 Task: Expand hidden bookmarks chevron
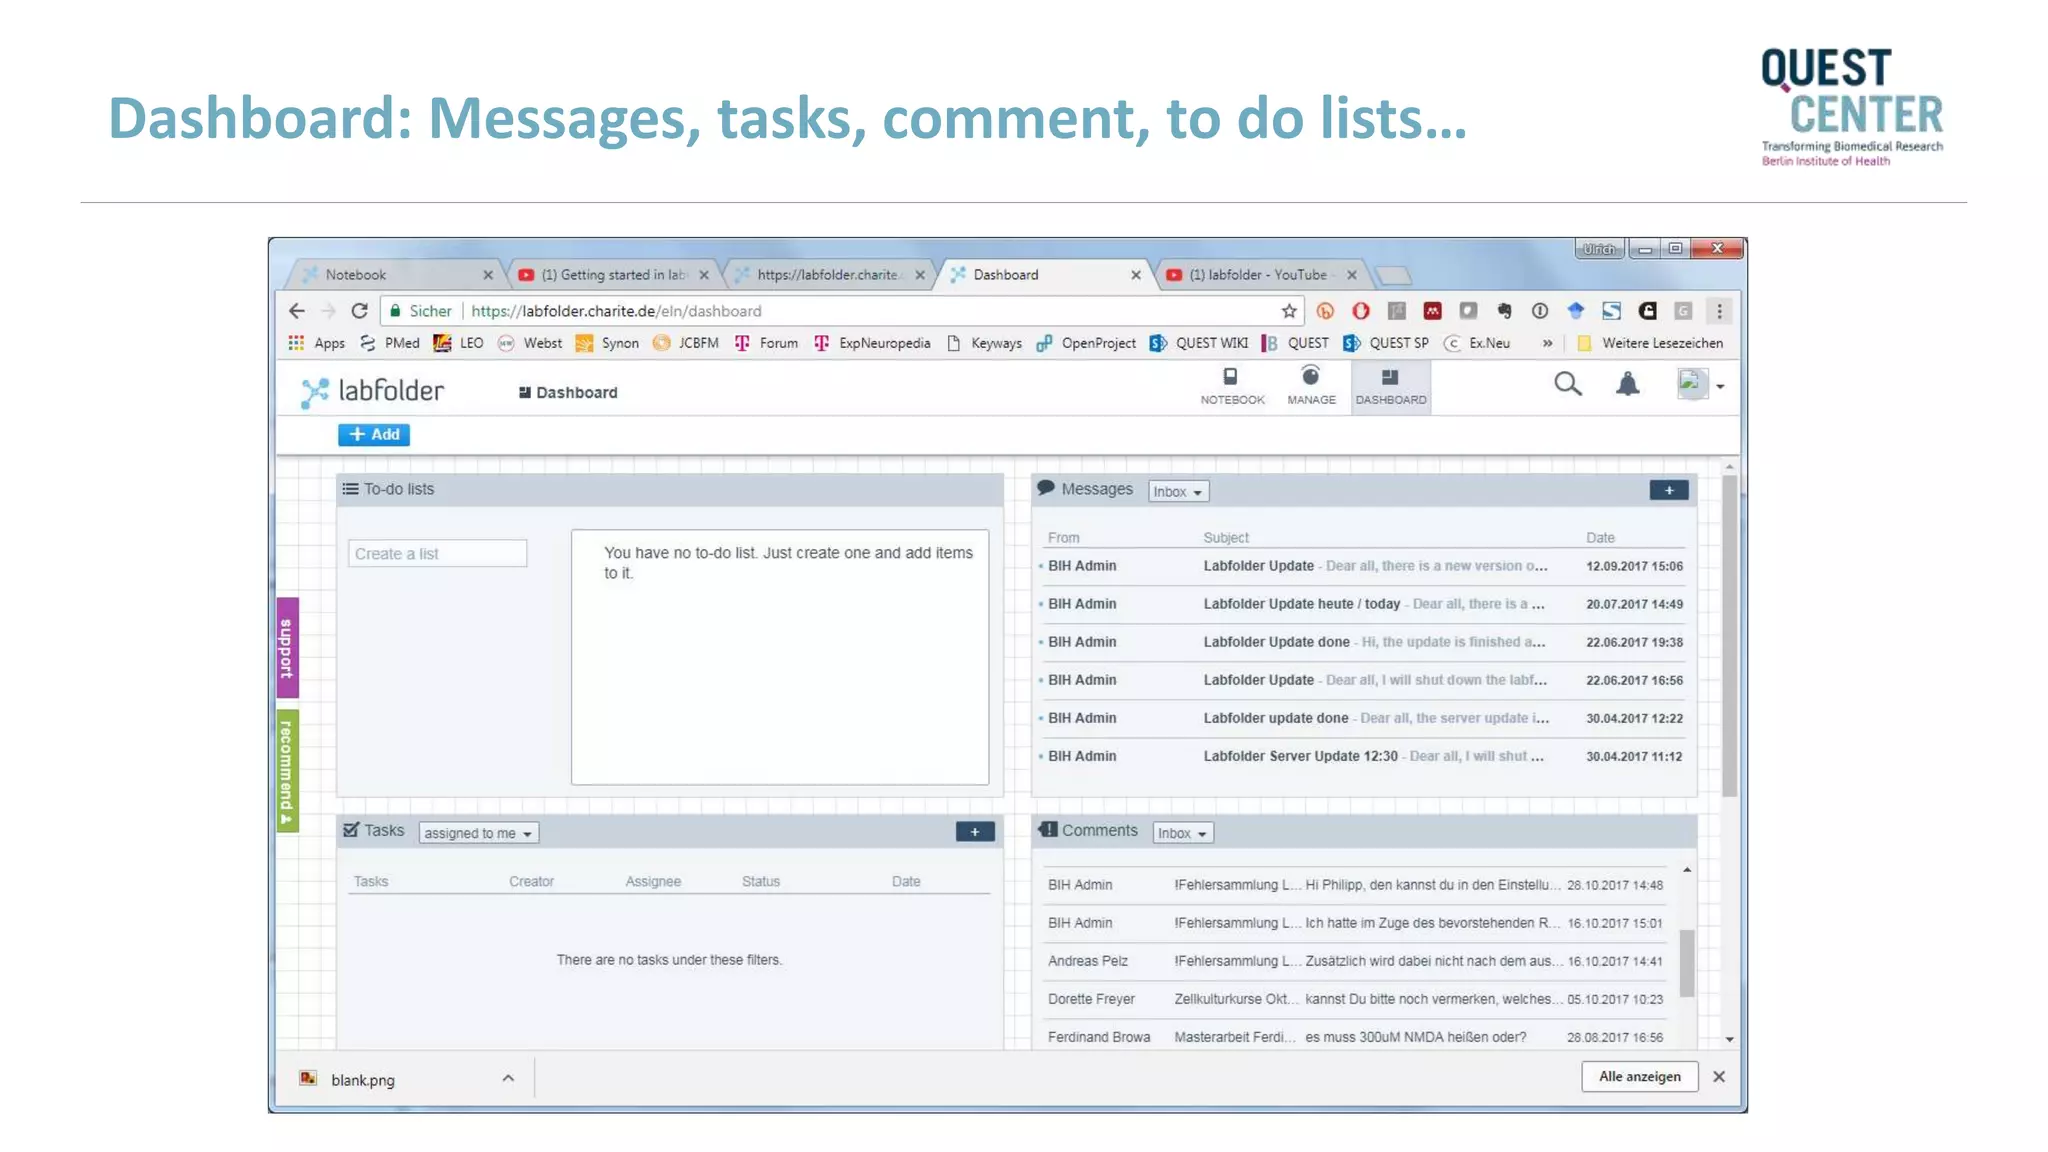pyautogui.click(x=1547, y=343)
